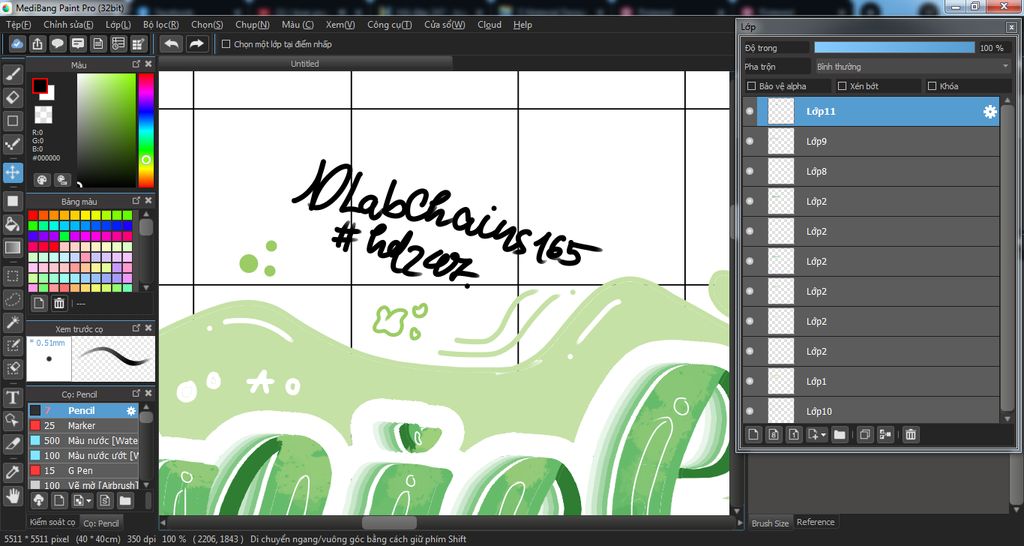Select the G Pen brush
This screenshot has height=546, width=1024.
tap(84, 470)
